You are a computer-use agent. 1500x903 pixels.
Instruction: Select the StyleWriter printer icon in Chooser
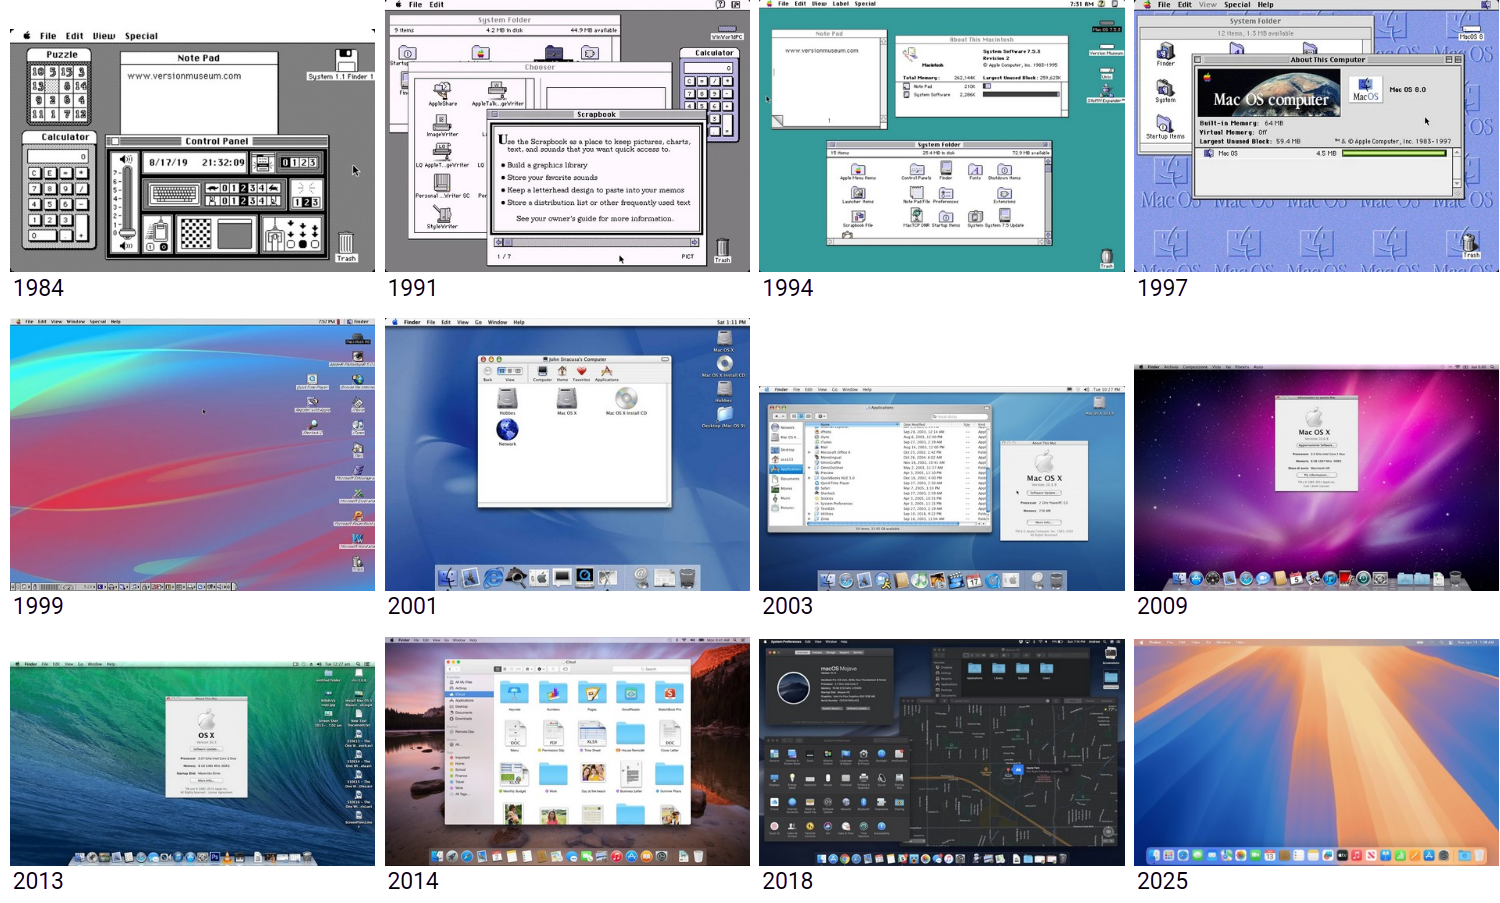[441, 215]
